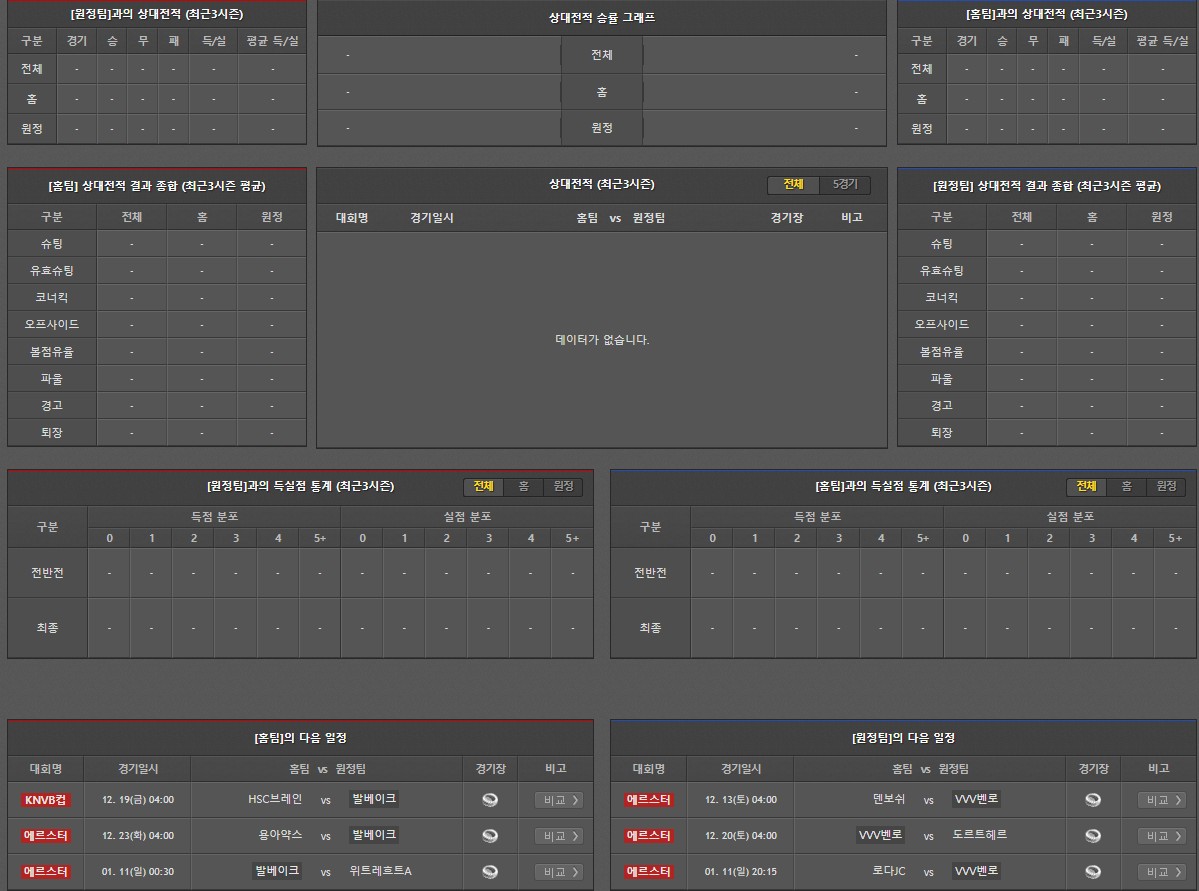Click stadium icon for 로다JC vs VVV벤로 match
1199x891 pixels.
(x=1093, y=872)
